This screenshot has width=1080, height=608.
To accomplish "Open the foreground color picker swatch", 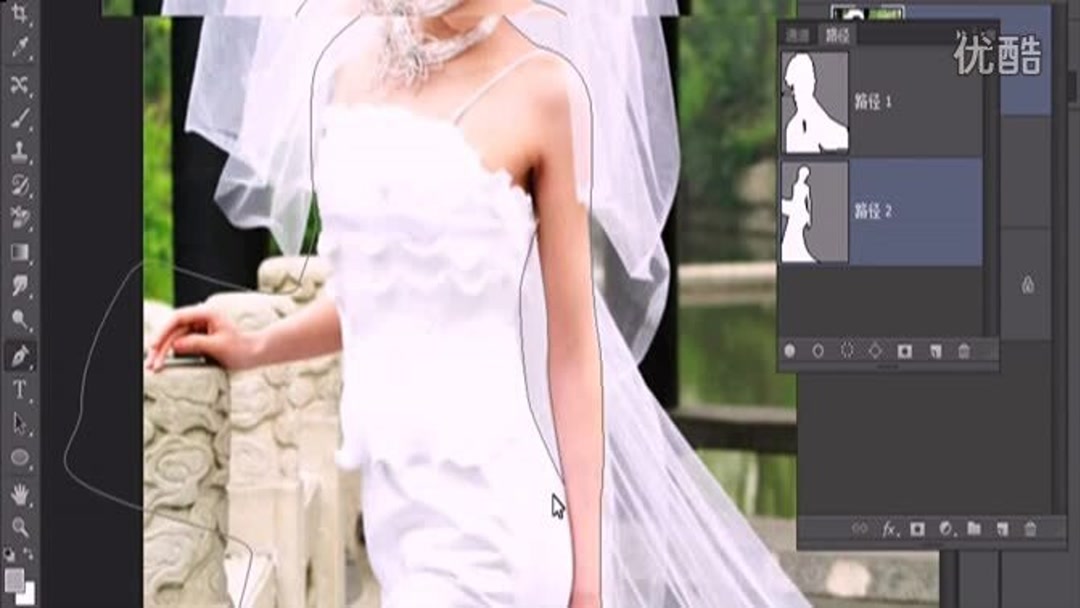I will [x=16, y=580].
